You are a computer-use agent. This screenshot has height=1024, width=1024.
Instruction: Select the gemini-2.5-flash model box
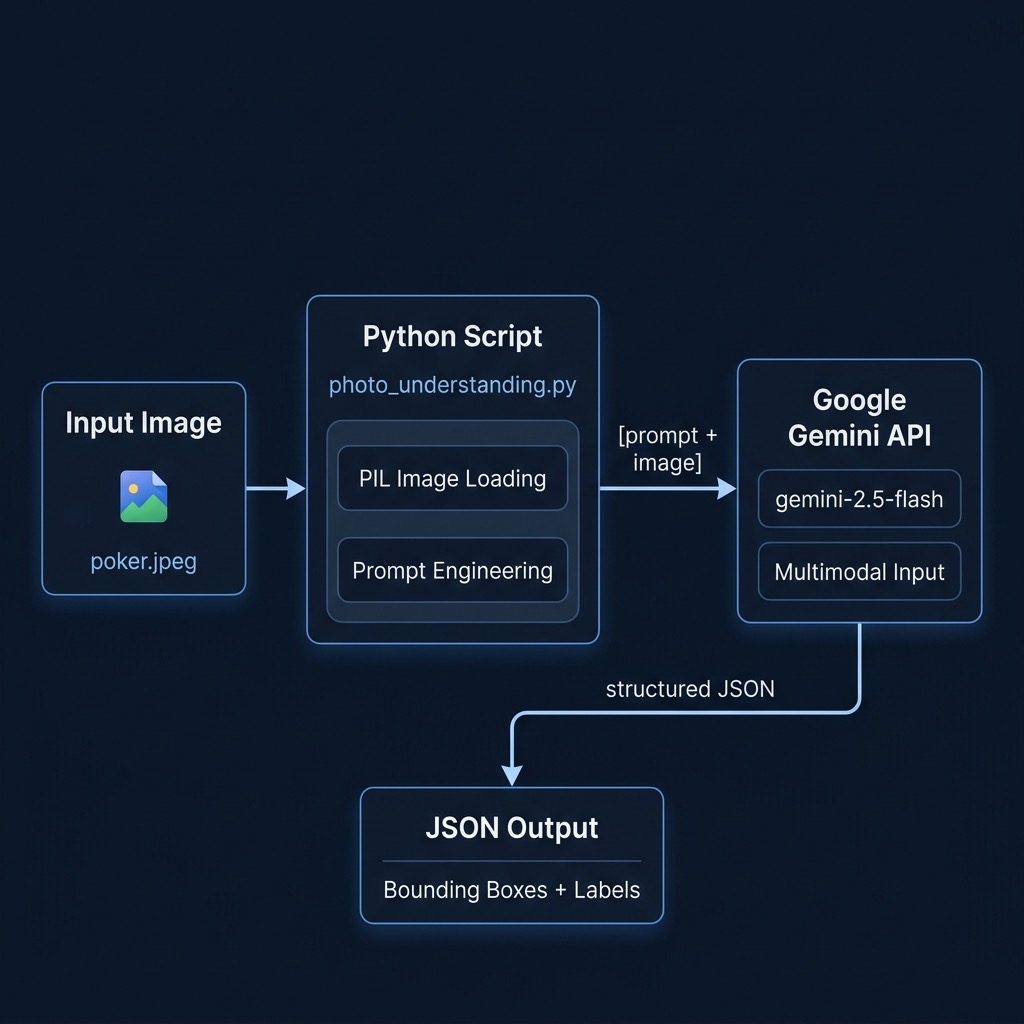click(x=859, y=499)
